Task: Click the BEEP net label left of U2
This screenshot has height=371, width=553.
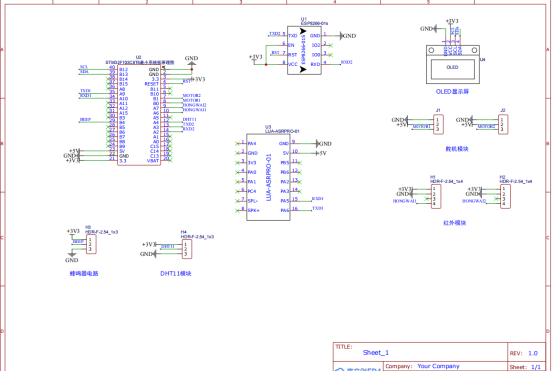Action: click(x=85, y=120)
